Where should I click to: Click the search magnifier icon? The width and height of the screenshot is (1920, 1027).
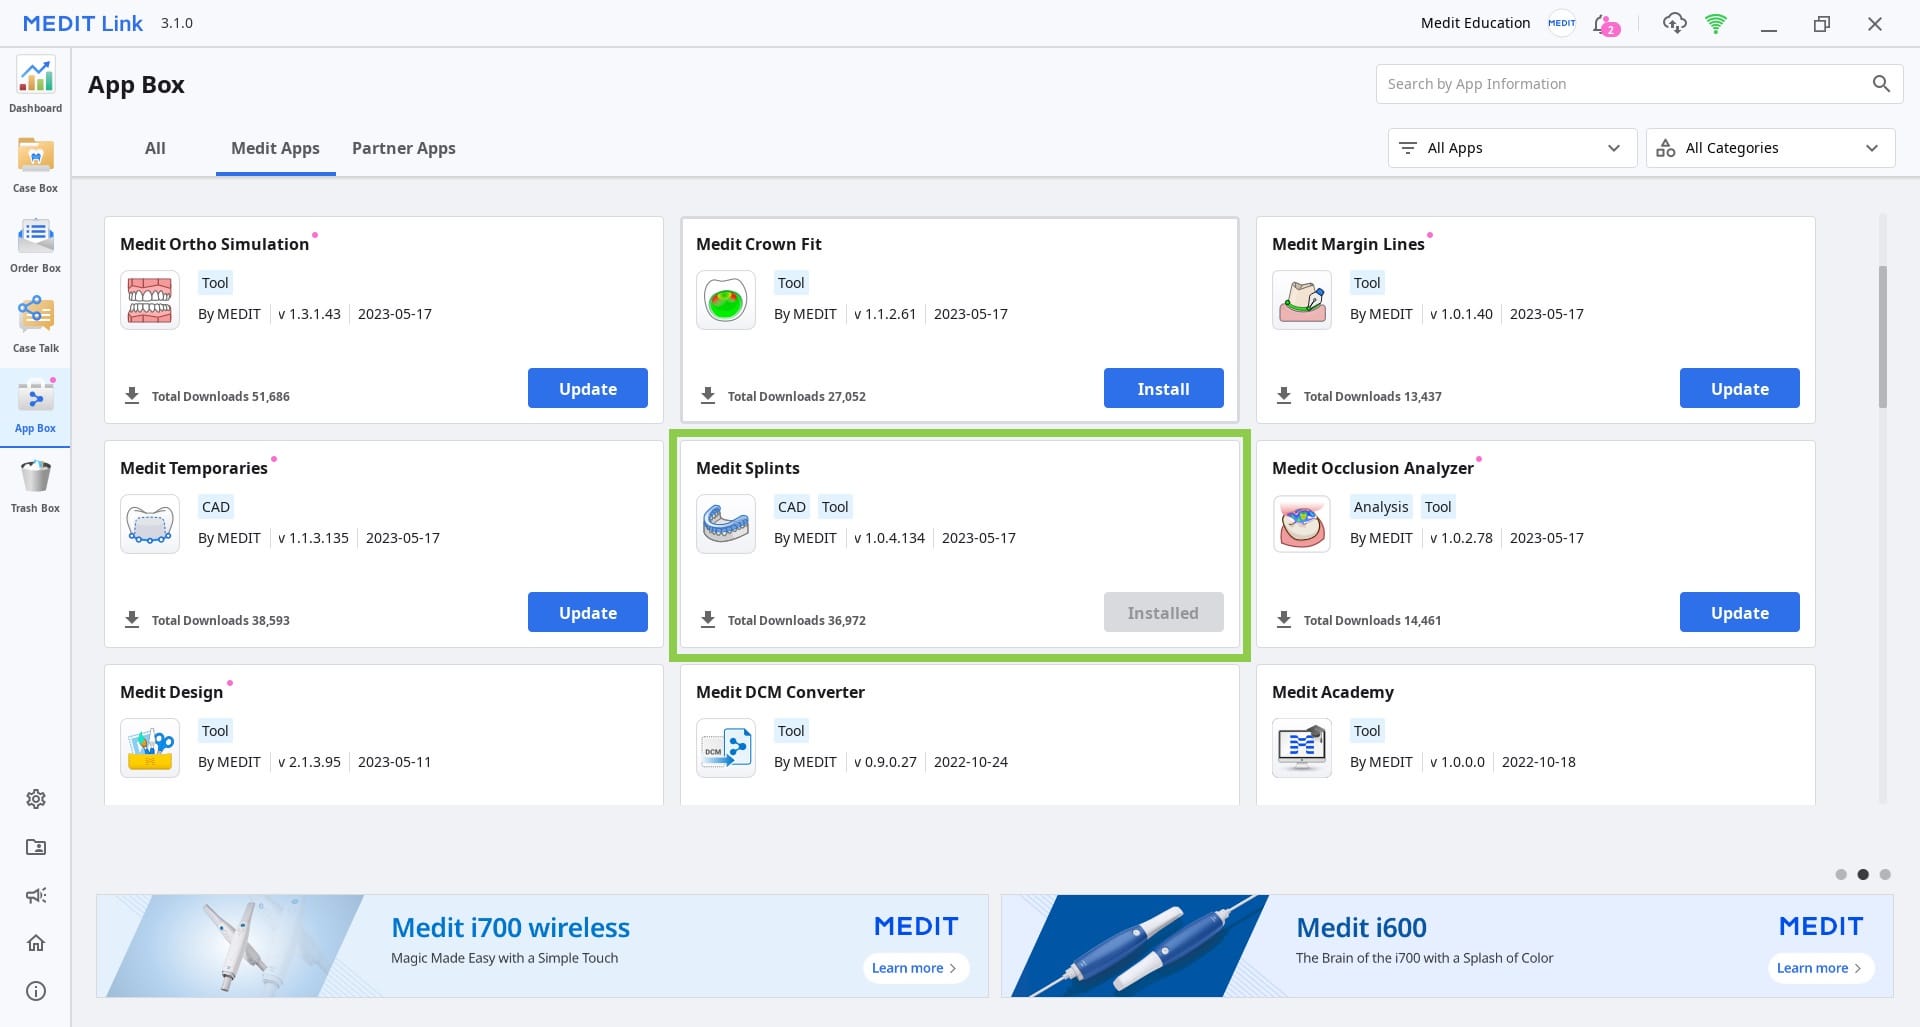tap(1881, 84)
